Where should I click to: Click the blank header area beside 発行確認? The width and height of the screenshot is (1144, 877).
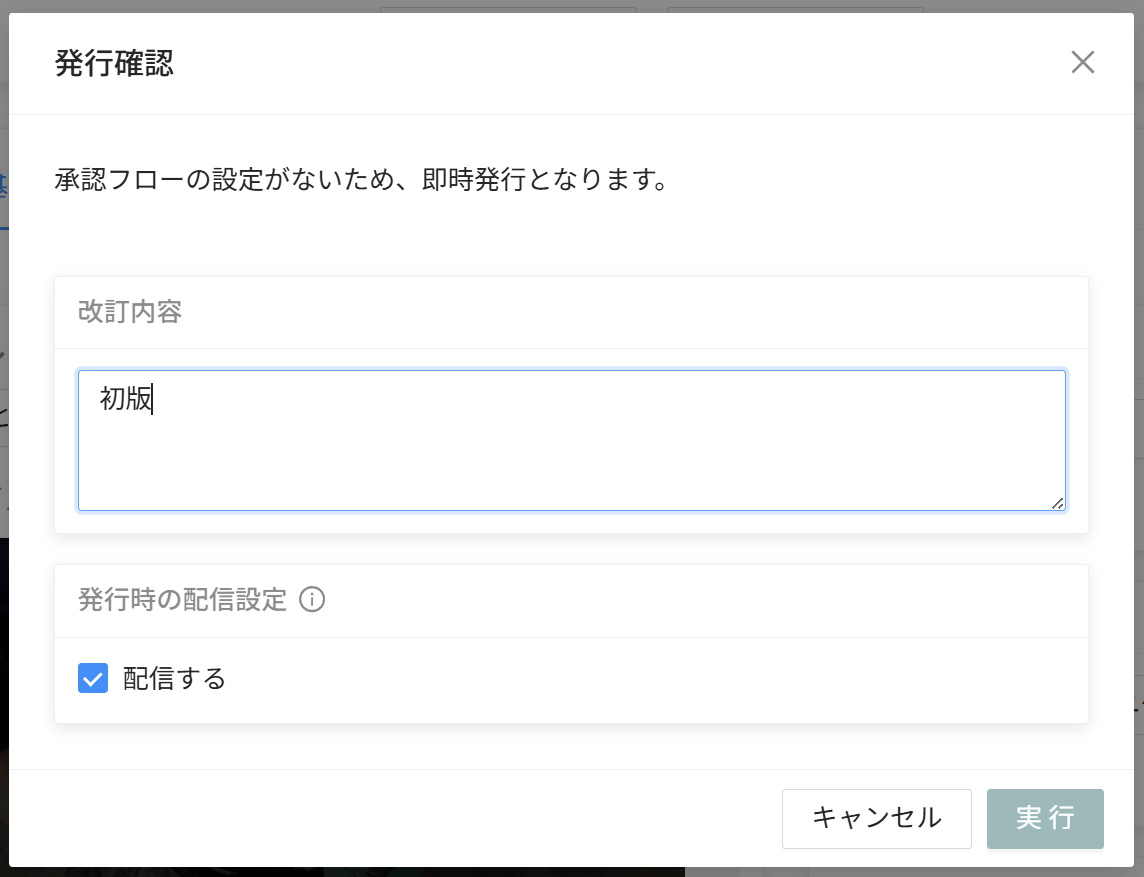coord(600,64)
